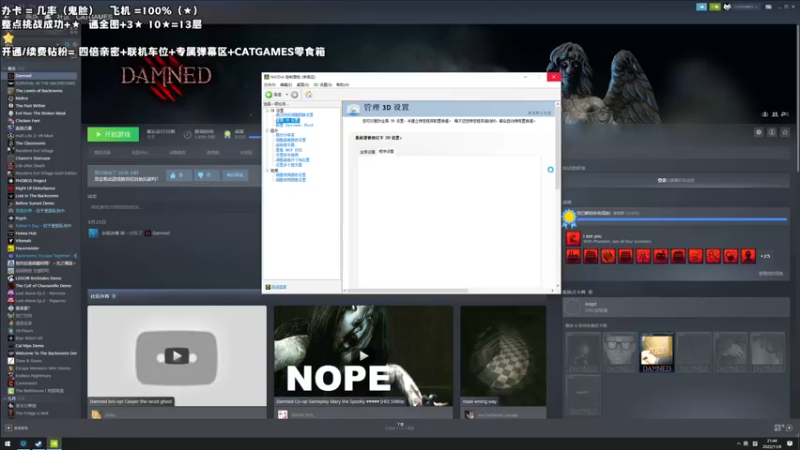Open the account name dropdown in Steam header
800x450 pixels.
tap(744, 7)
